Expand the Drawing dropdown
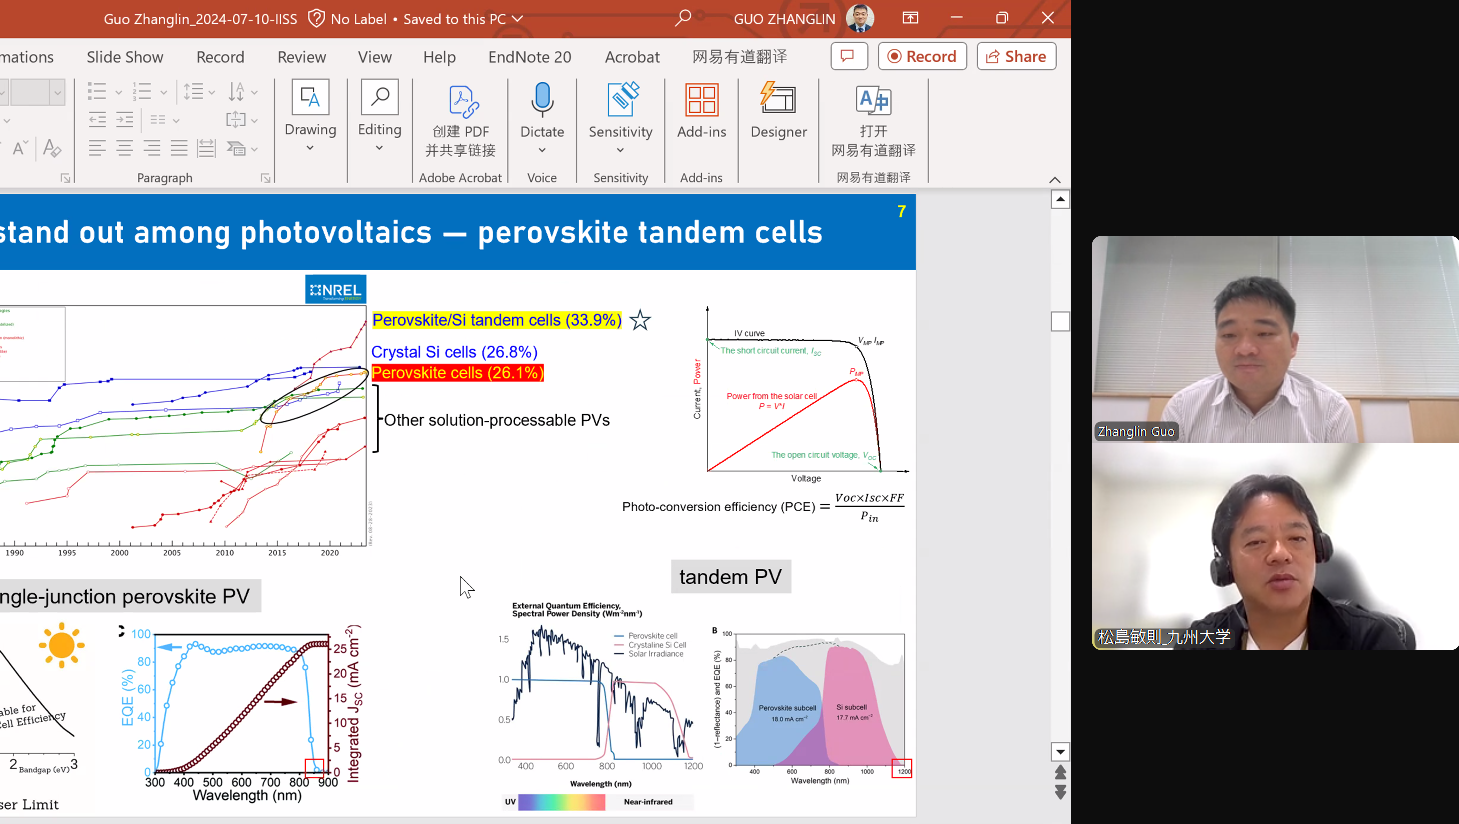Screen dimensions: 1459x824 tap(310, 148)
